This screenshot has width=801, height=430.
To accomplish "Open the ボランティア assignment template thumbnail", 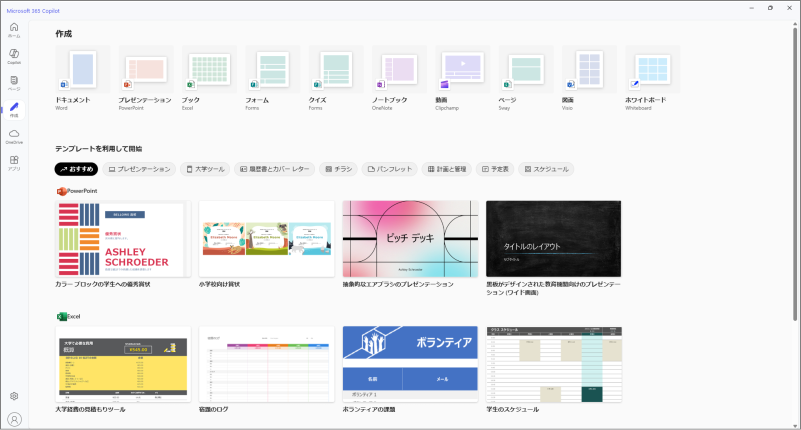I will pos(410,364).
